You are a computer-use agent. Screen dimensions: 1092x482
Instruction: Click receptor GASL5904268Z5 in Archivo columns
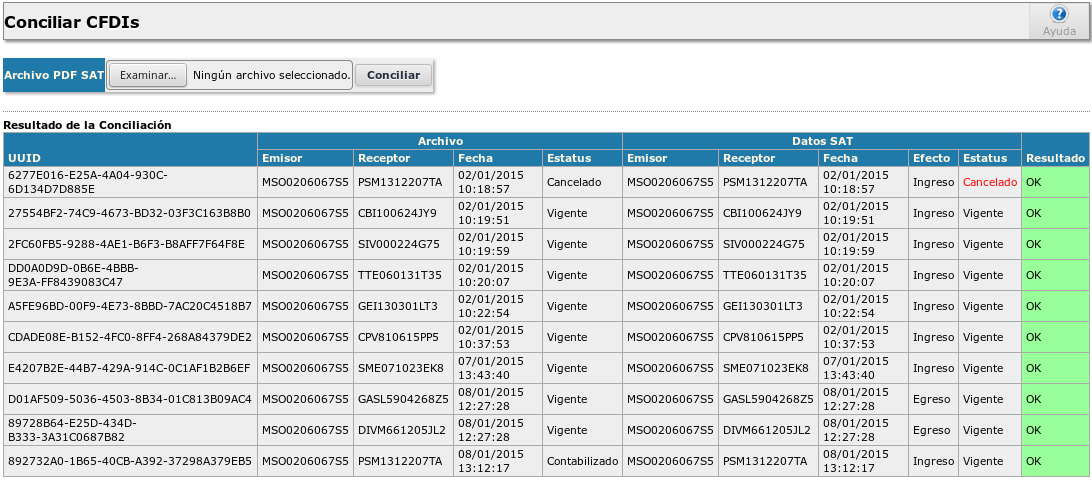(x=403, y=399)
